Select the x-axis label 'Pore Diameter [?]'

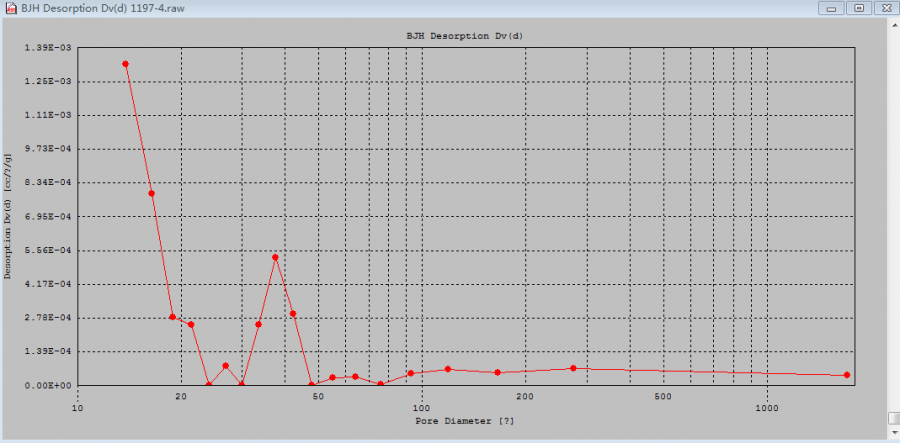[464, 421]
